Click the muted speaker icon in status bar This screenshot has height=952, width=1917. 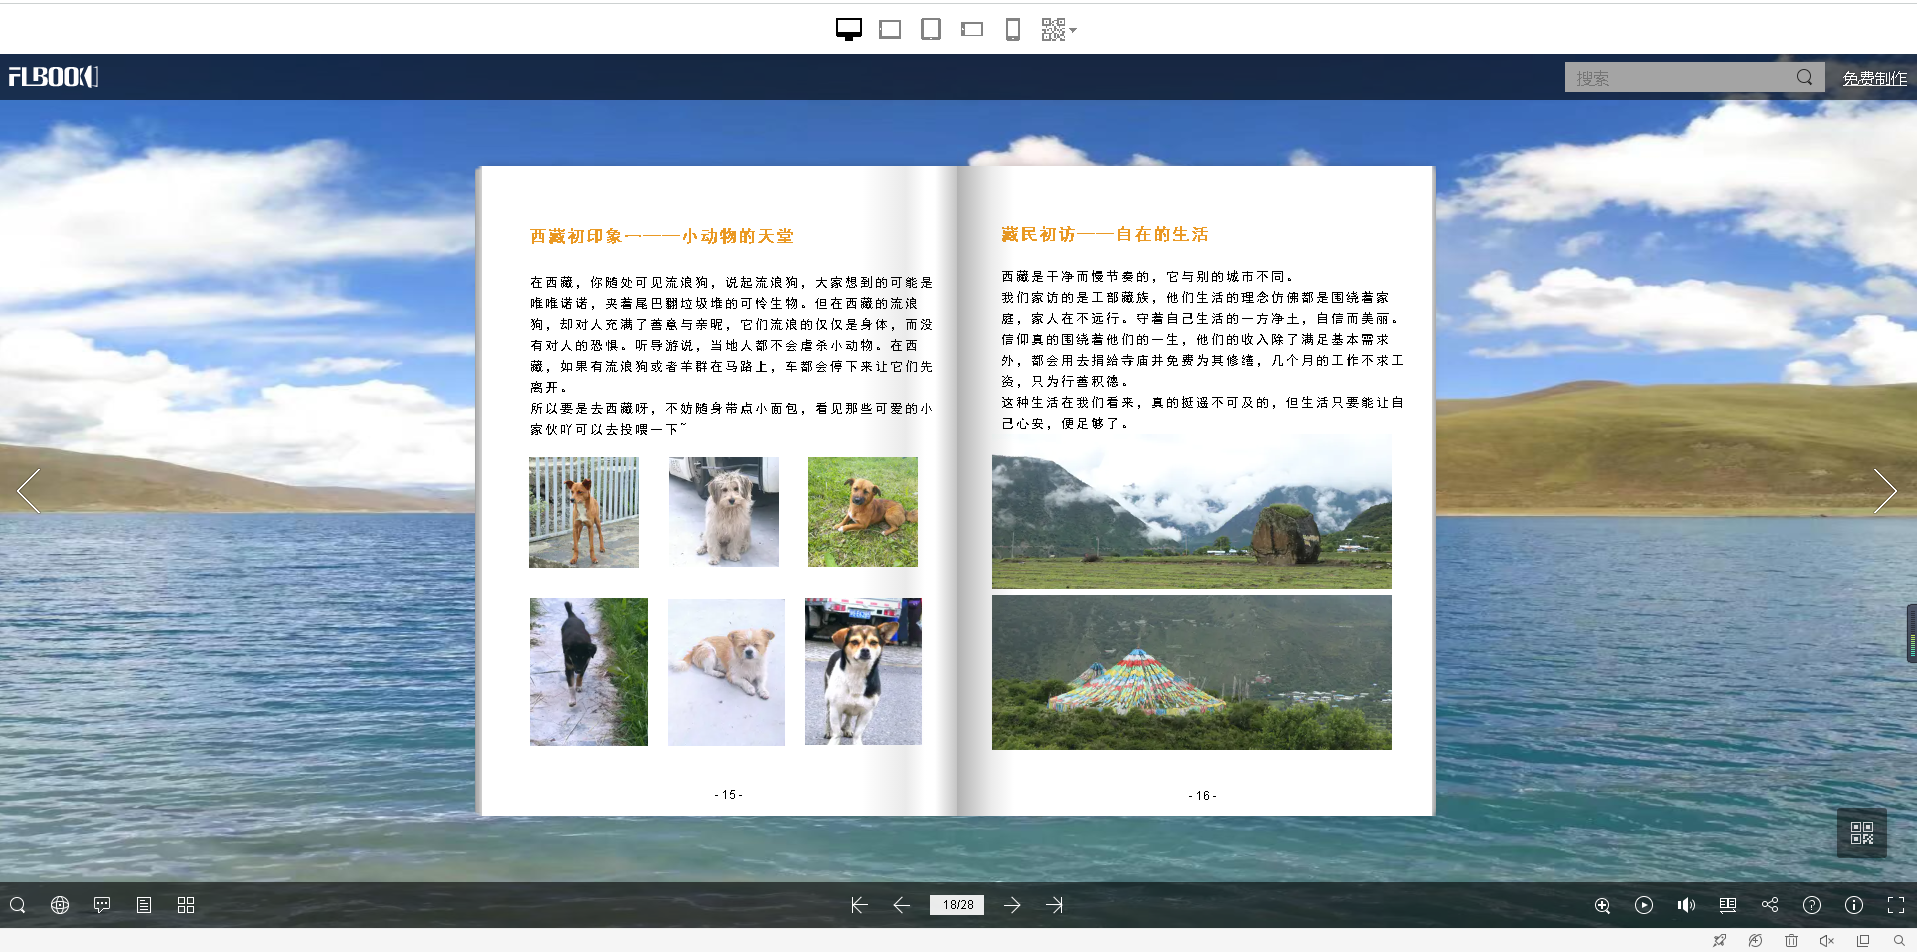coord(1827,941)
